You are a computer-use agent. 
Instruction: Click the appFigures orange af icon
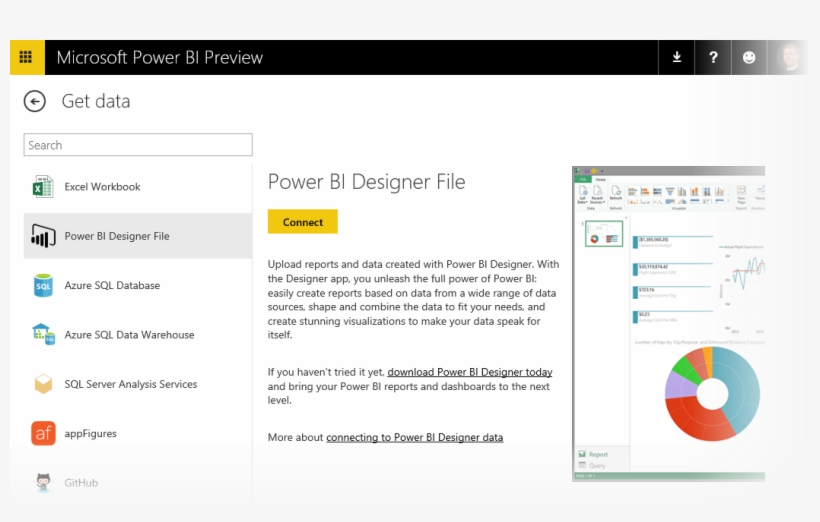pyautogui.click(x=43, y=433)
